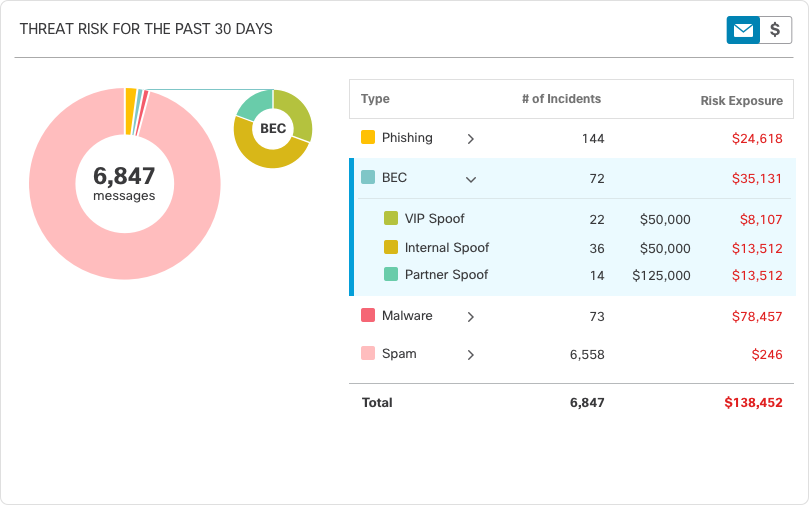The height and width of the screenshot is (505, 809).
Task: Click Spam risk value $246
Action: click(767, 355)
